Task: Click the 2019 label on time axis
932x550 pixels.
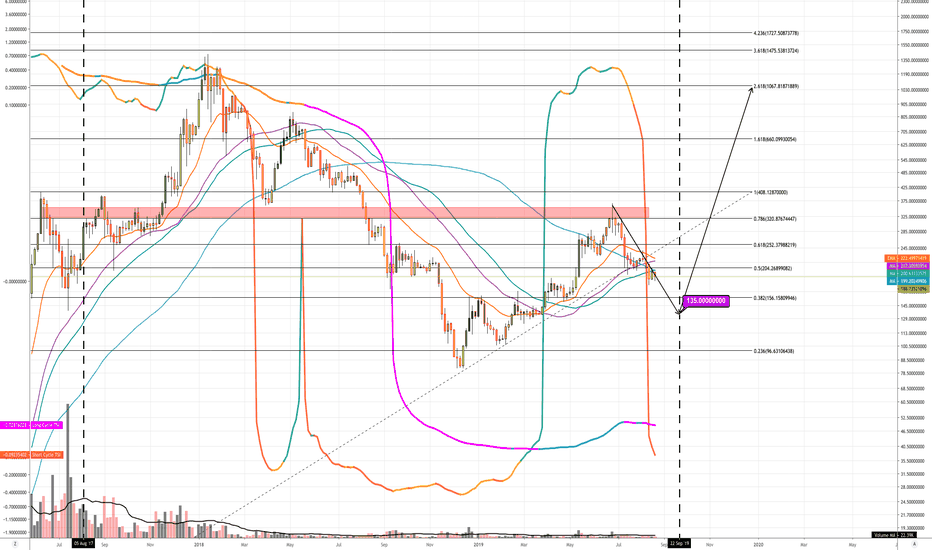Action: [479, 543]
